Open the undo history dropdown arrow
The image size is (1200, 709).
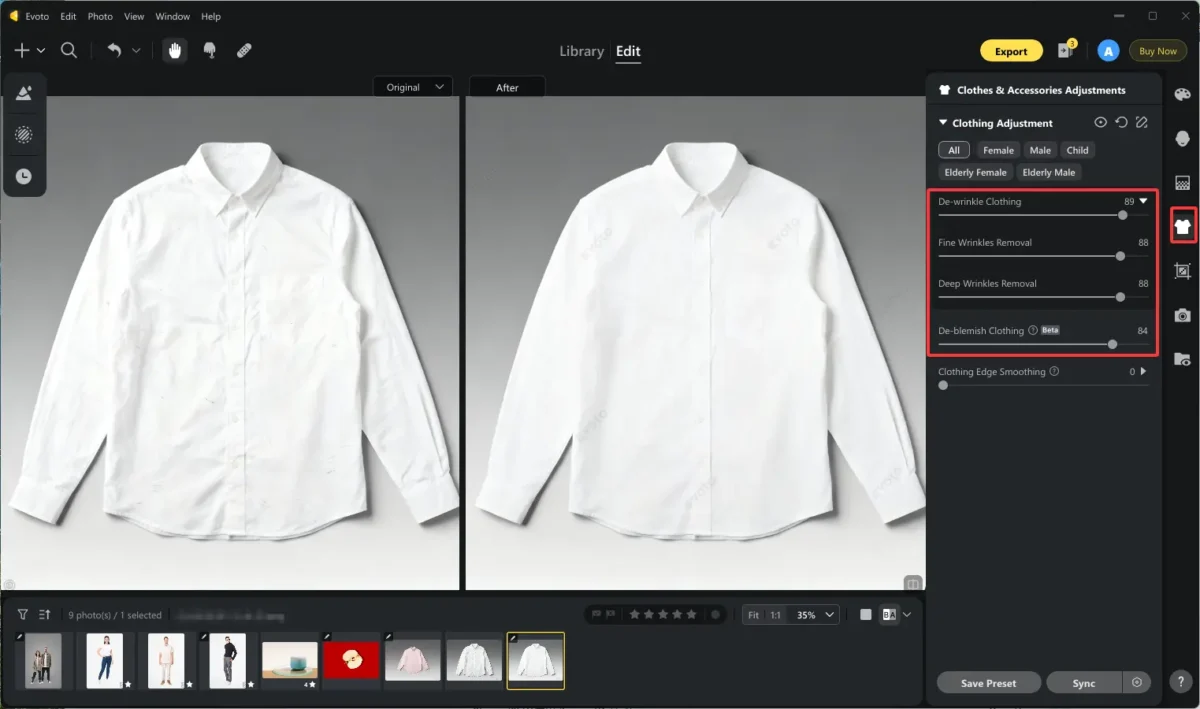tap(136, 51)
